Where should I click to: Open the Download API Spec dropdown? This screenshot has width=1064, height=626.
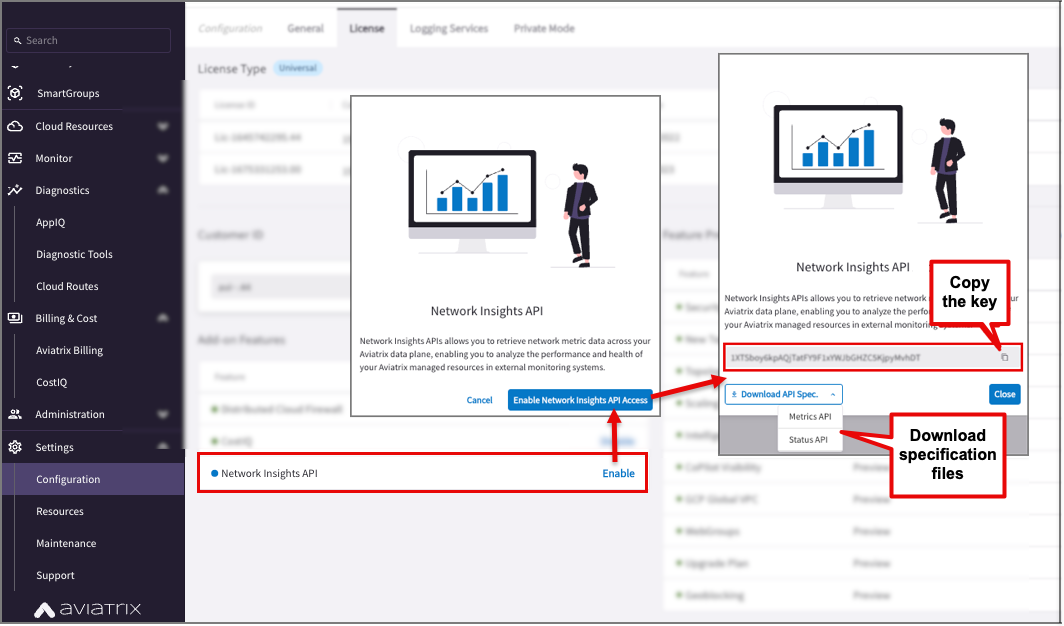click(783, 394)
